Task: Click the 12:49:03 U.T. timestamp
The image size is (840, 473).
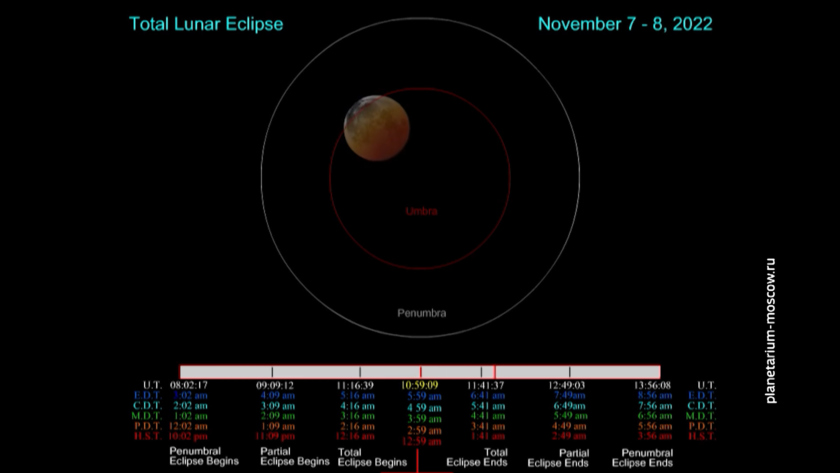Action: [x=567, y=385]
